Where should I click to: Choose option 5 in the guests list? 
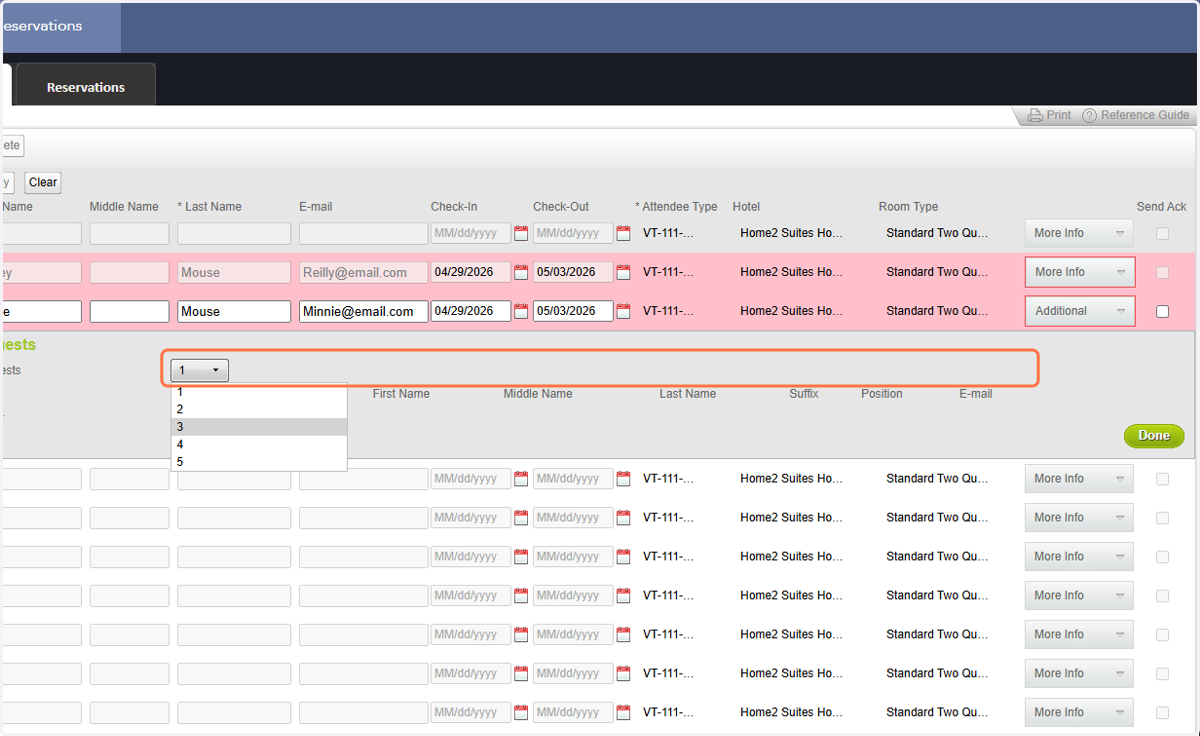[259, 461]
